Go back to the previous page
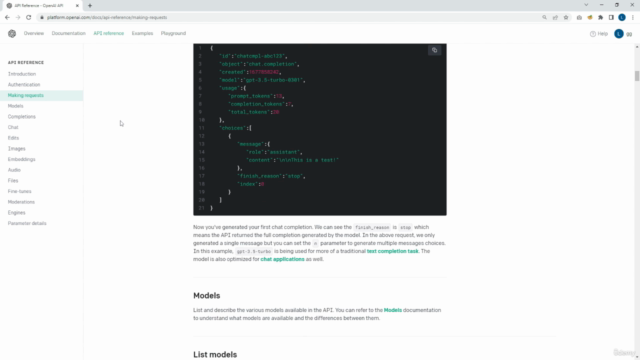Viewport: 640px width, 360px height. pos(7,18)
